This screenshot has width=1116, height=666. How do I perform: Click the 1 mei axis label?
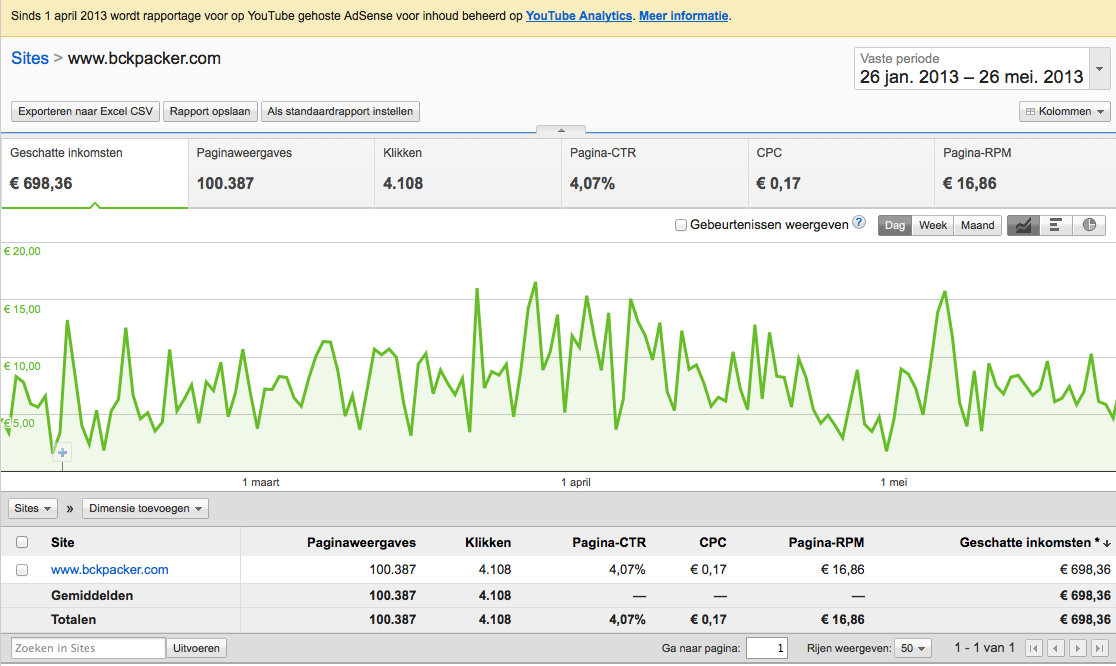click(894, 482)
